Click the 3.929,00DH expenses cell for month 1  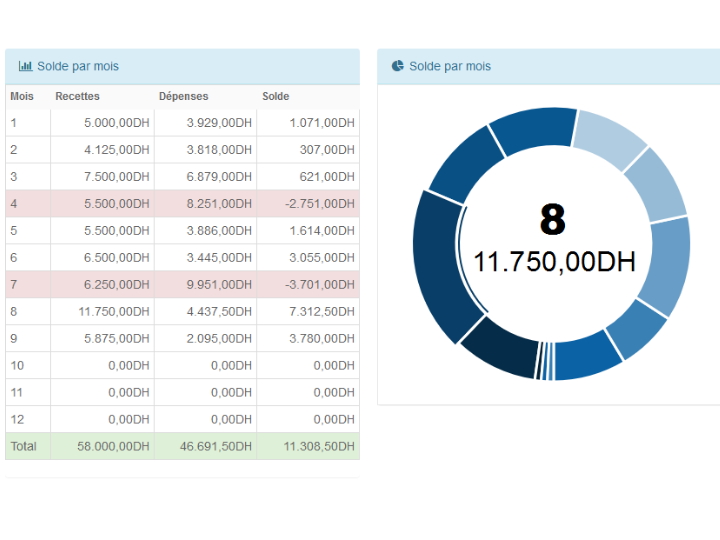pos(220,123)
